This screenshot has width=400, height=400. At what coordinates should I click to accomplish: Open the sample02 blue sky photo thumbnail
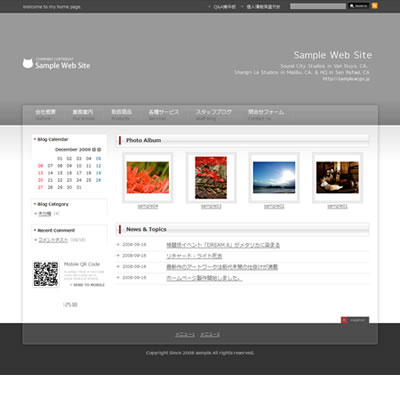(274, 177)
